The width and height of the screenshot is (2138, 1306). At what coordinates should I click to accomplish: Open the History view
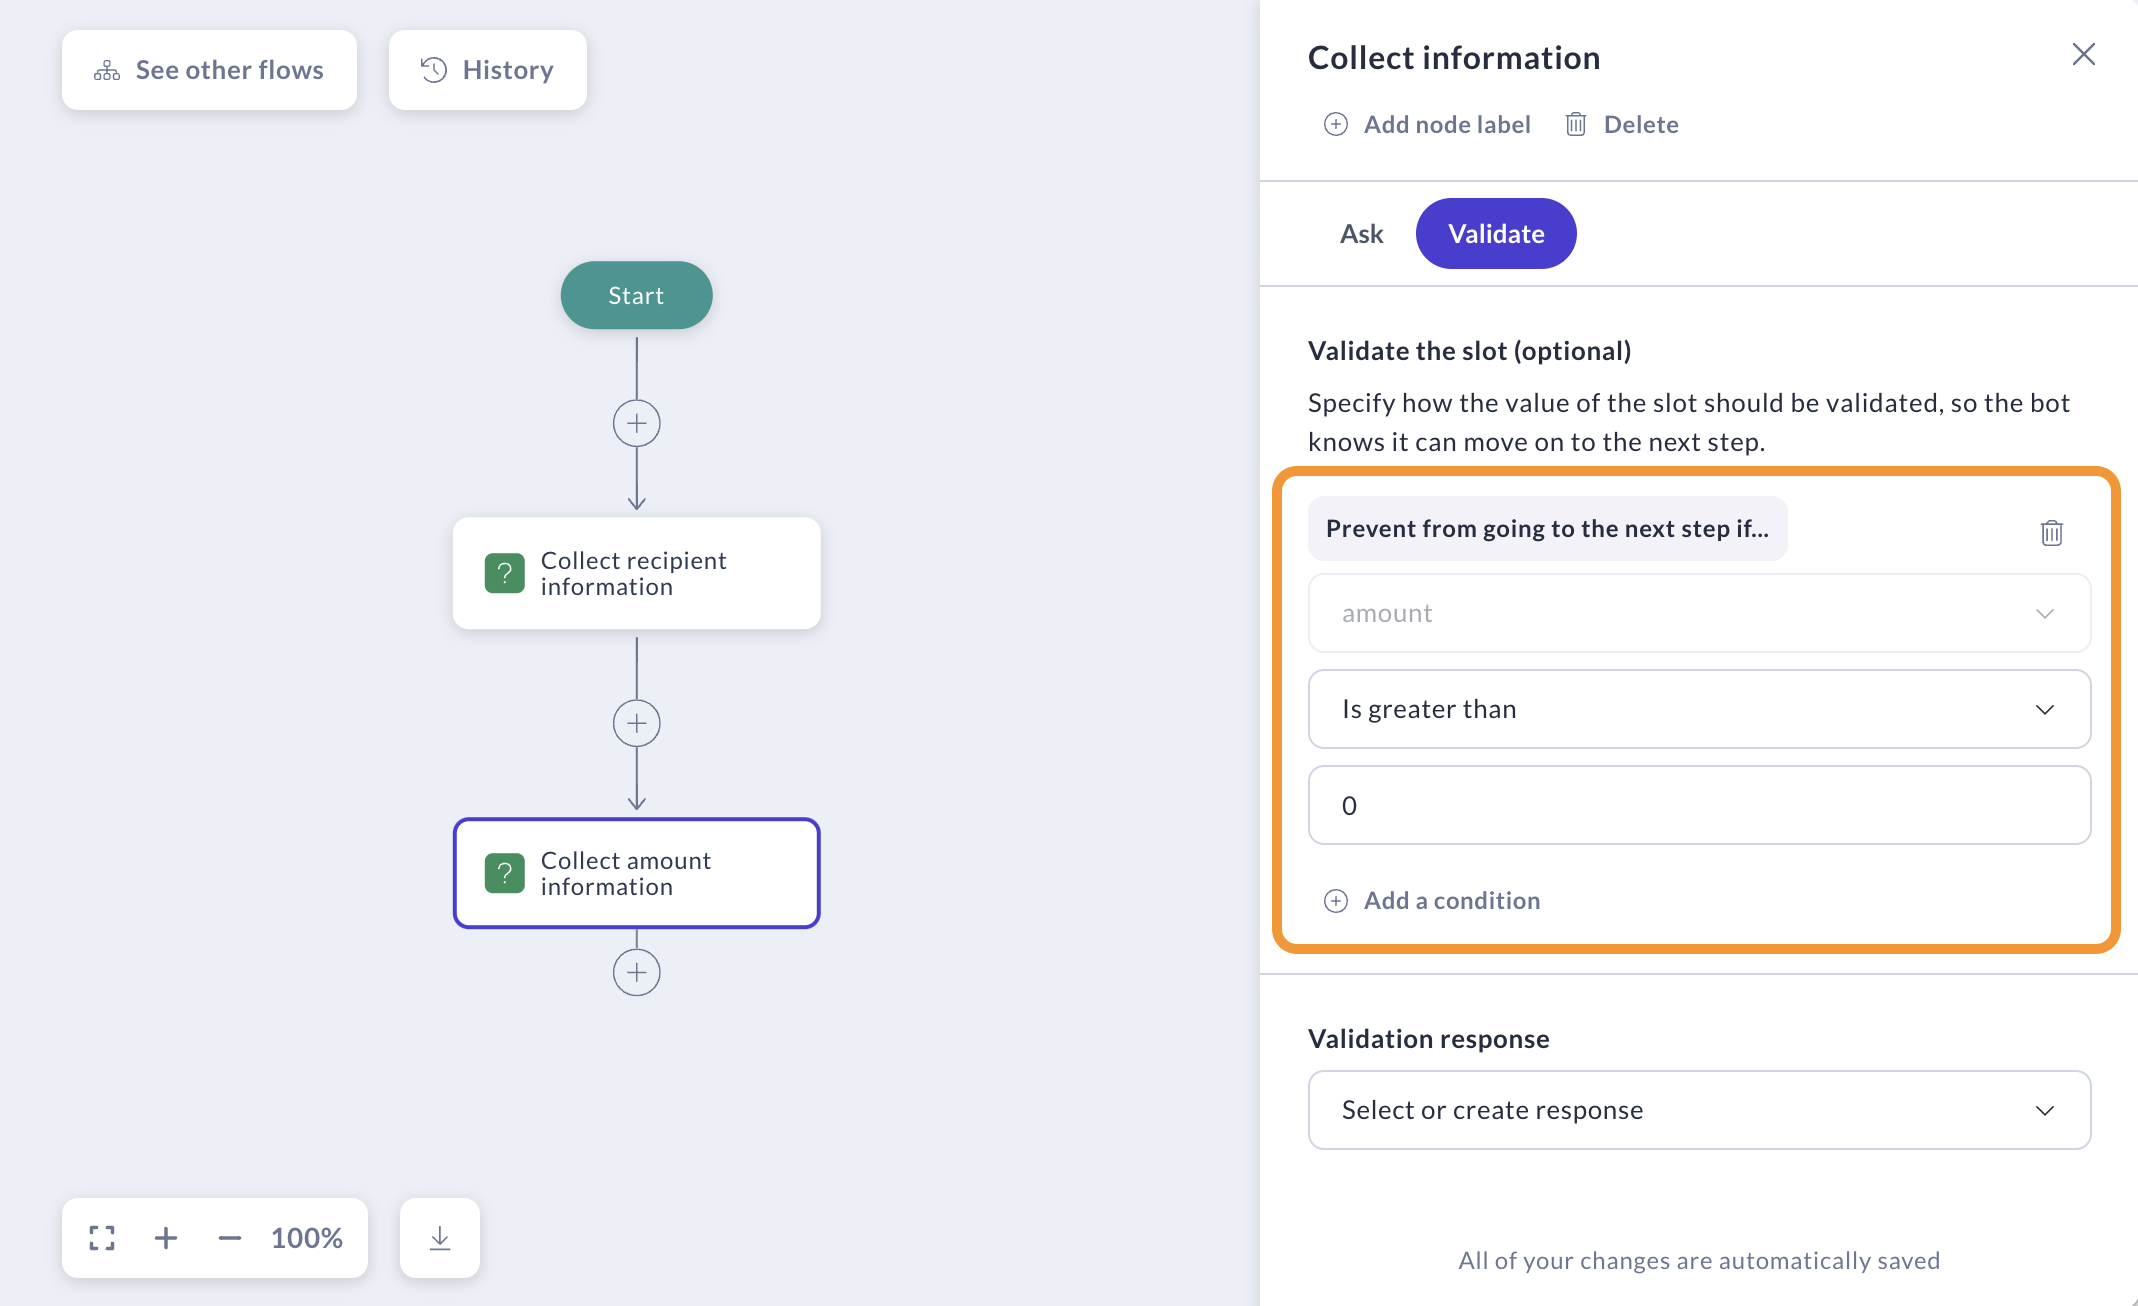click(x=487, y=70)
